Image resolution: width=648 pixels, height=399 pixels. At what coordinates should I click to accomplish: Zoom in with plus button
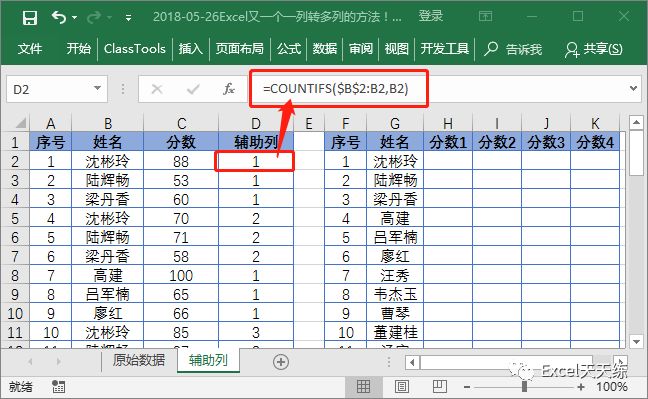click(x=581, y=387)
